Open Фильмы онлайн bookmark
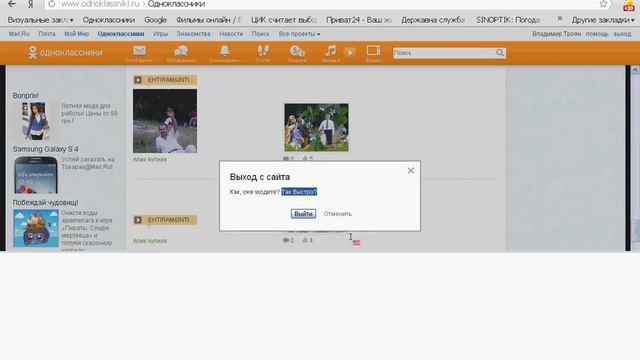 [209, 20]
